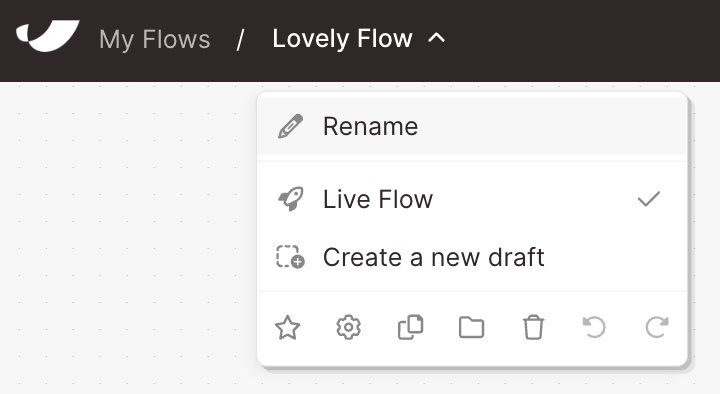The height and width of the screenshot is (394, 720).
Task: Click the redo arrow icon
Action: point(657,327)
